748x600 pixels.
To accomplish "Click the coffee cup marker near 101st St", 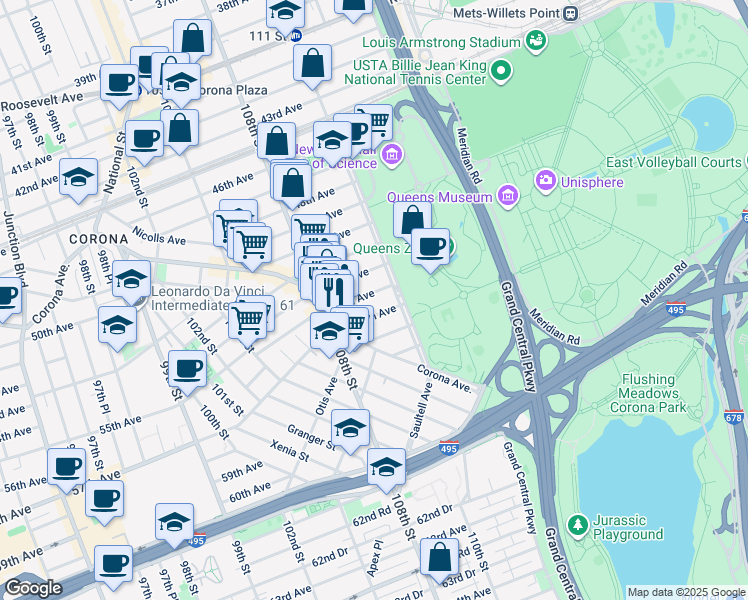I will click(187, 369).
